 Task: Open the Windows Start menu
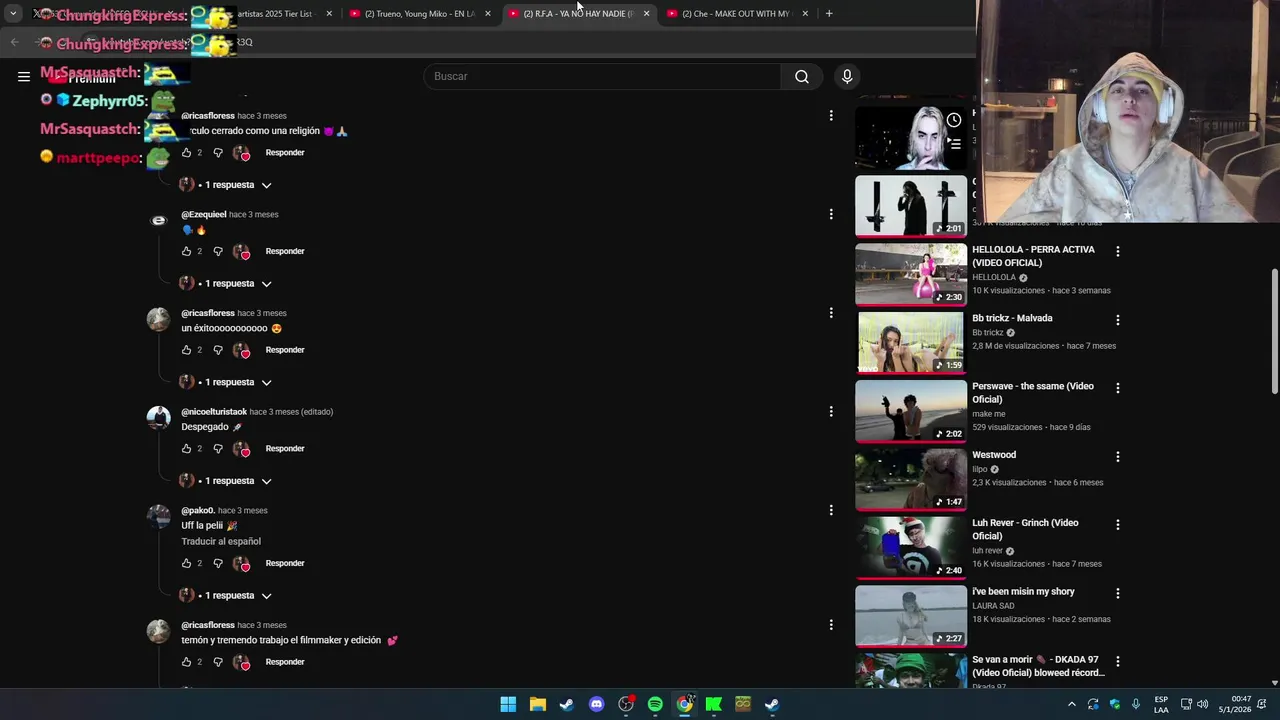pos(508,704)
